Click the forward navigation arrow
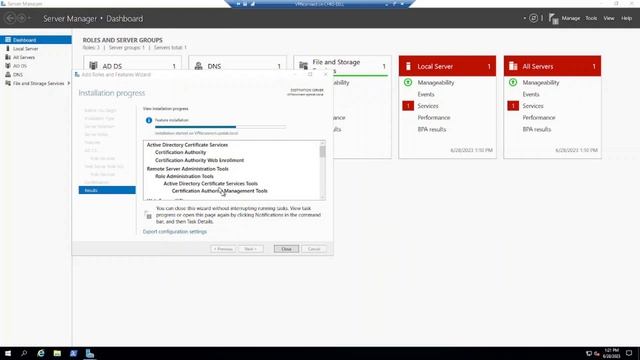The width and height of the screenshot is (640, 360). tap(21, 18)
